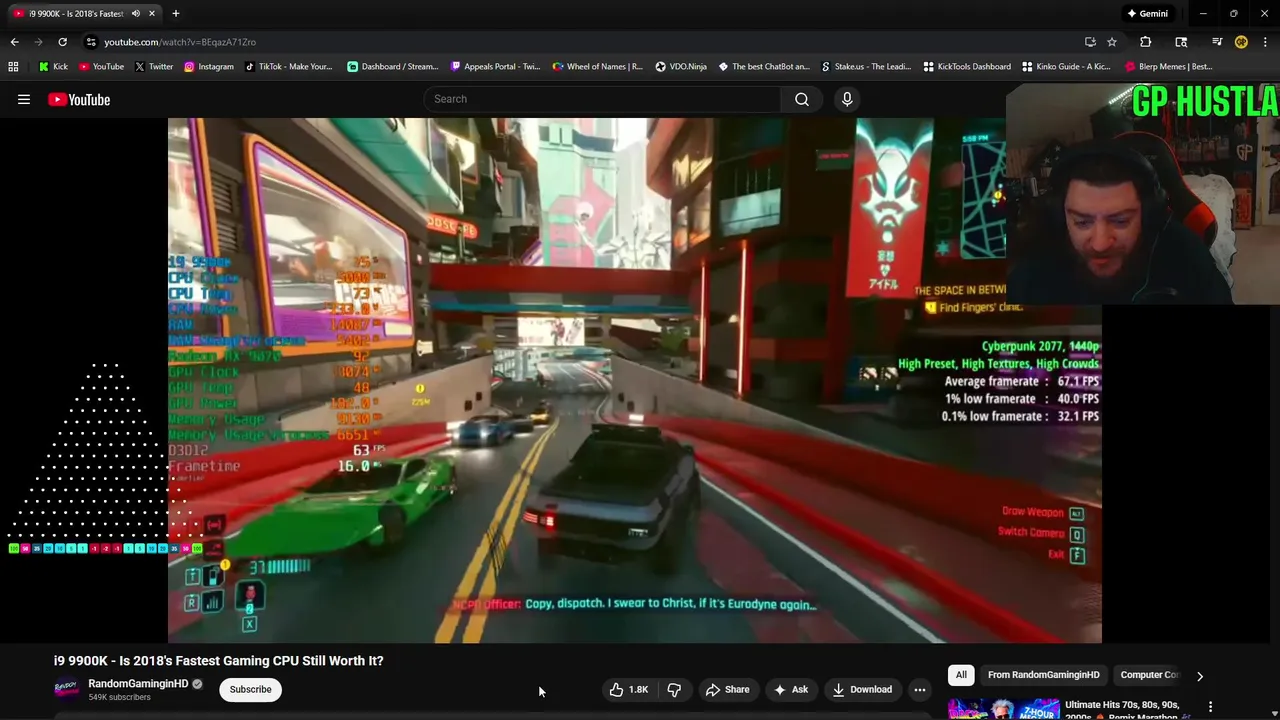
Task: Open the Stake.us bookmark
Action: 865,67
